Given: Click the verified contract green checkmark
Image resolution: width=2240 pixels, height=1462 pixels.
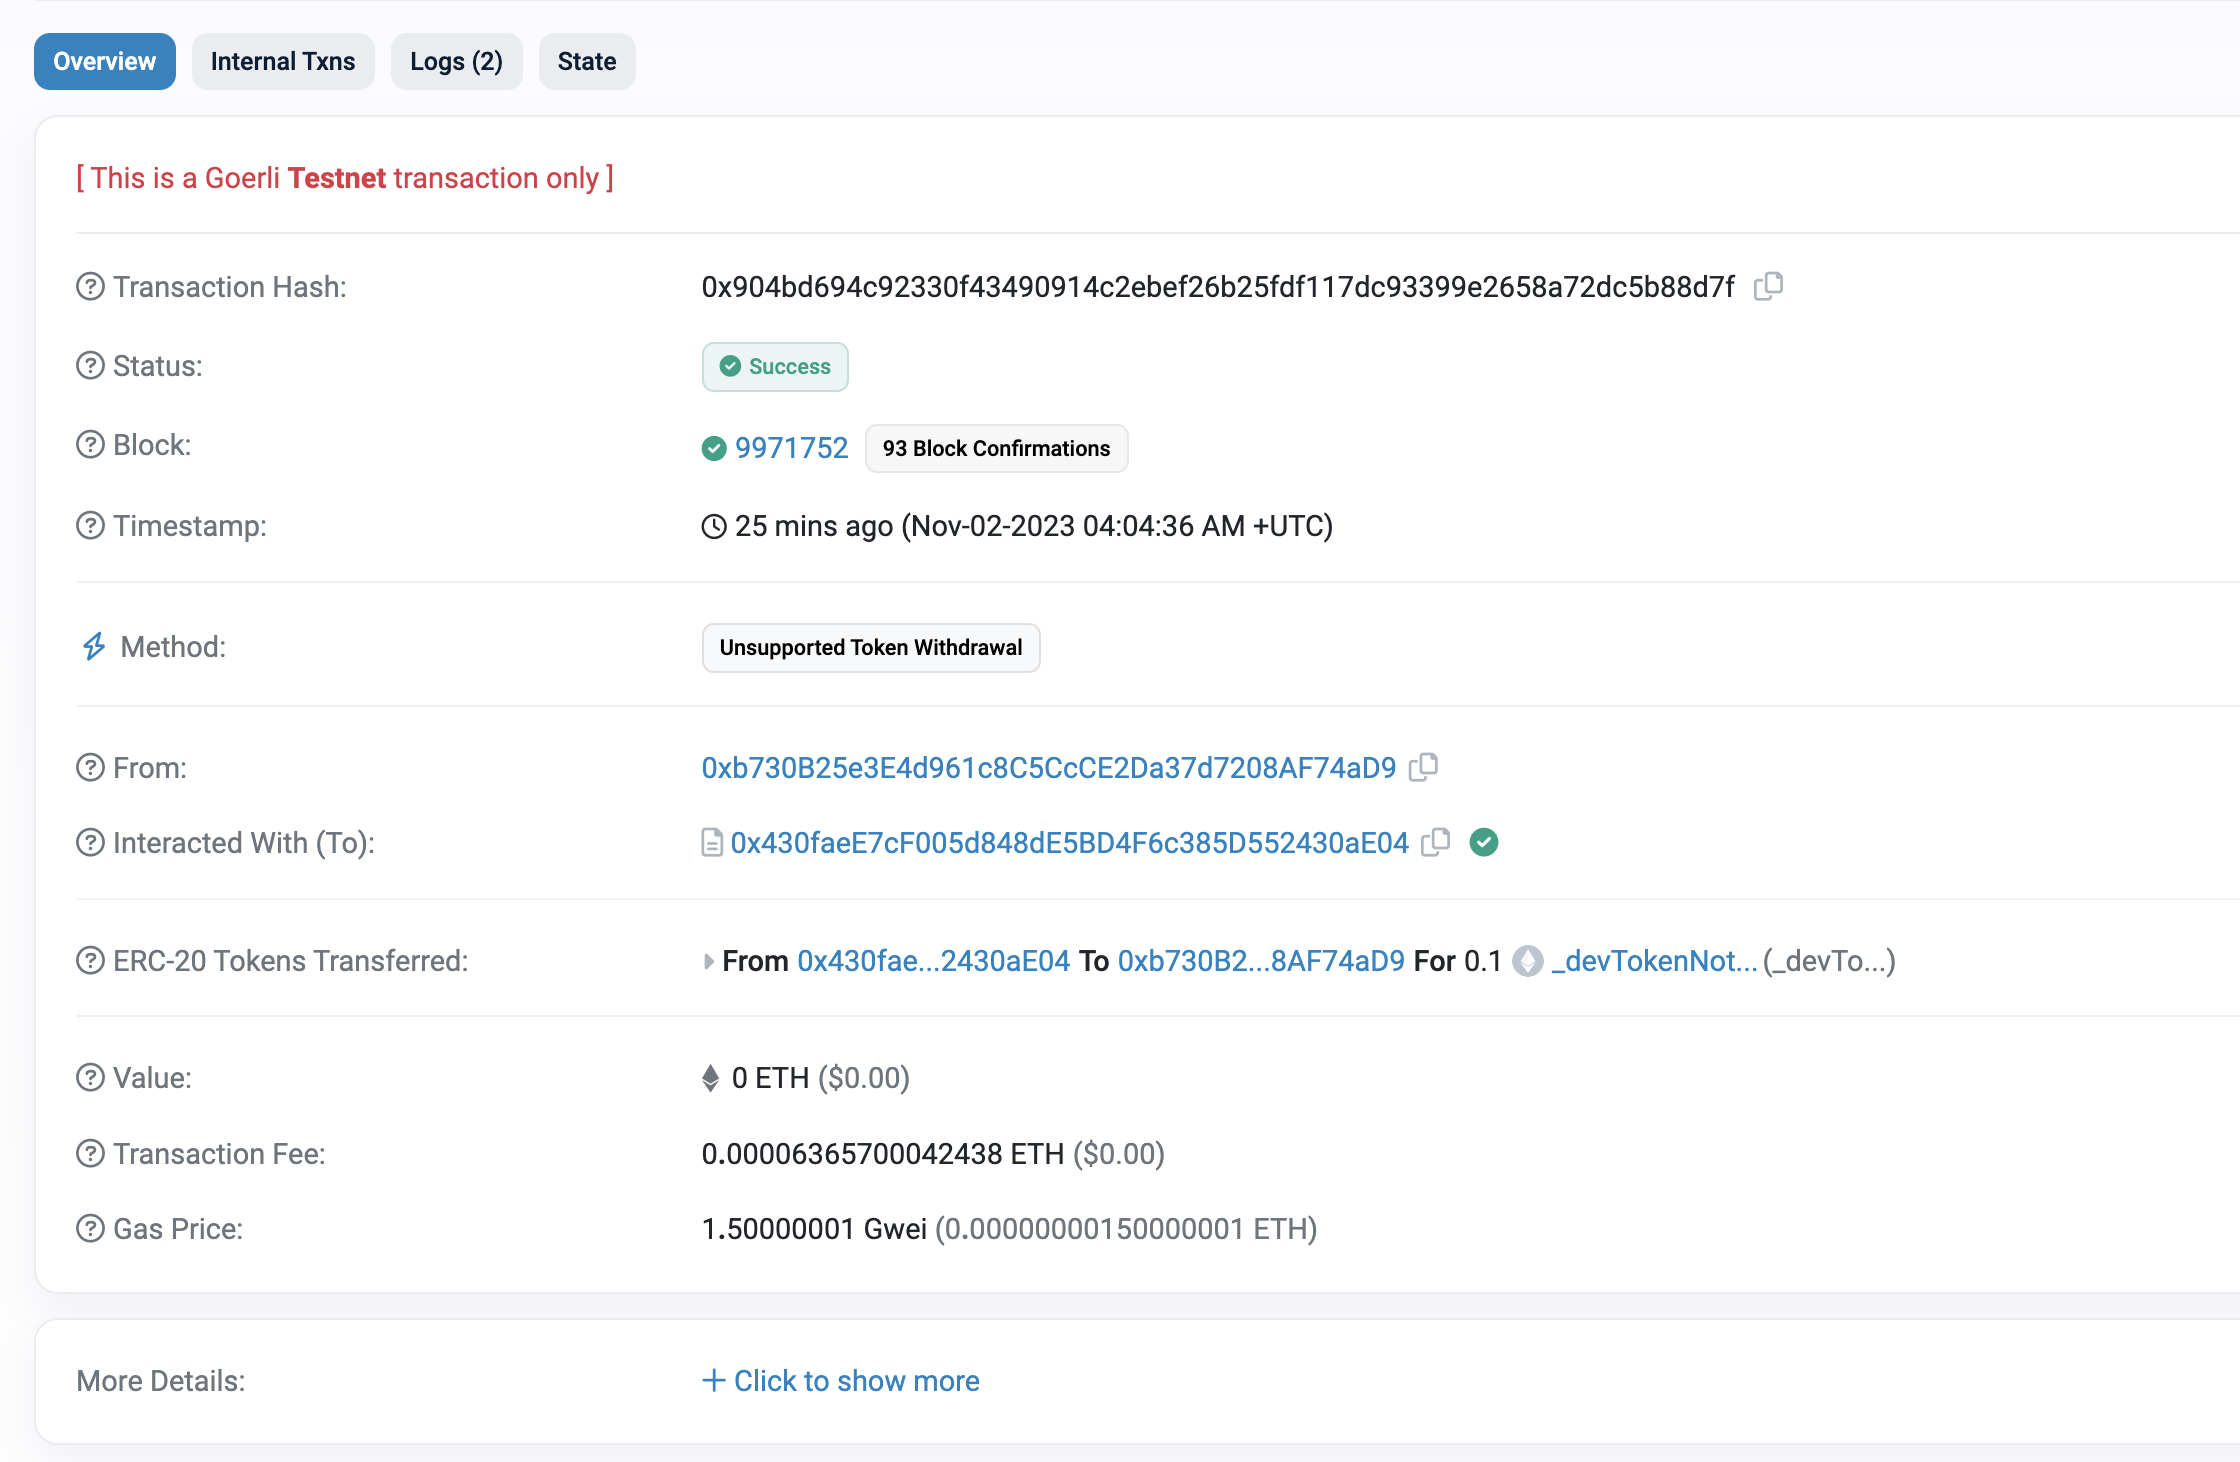Looking at the screenshot, I should 1484,842.
